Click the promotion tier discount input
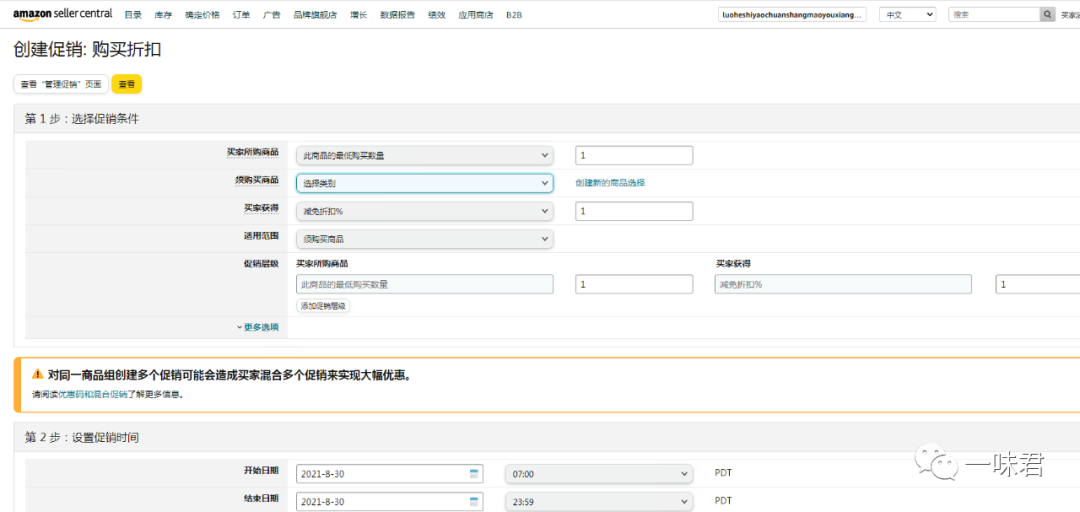Image resolution: width=1080 pixels, height=512 pixels. pyautogui.click(x=1037, y=285)
